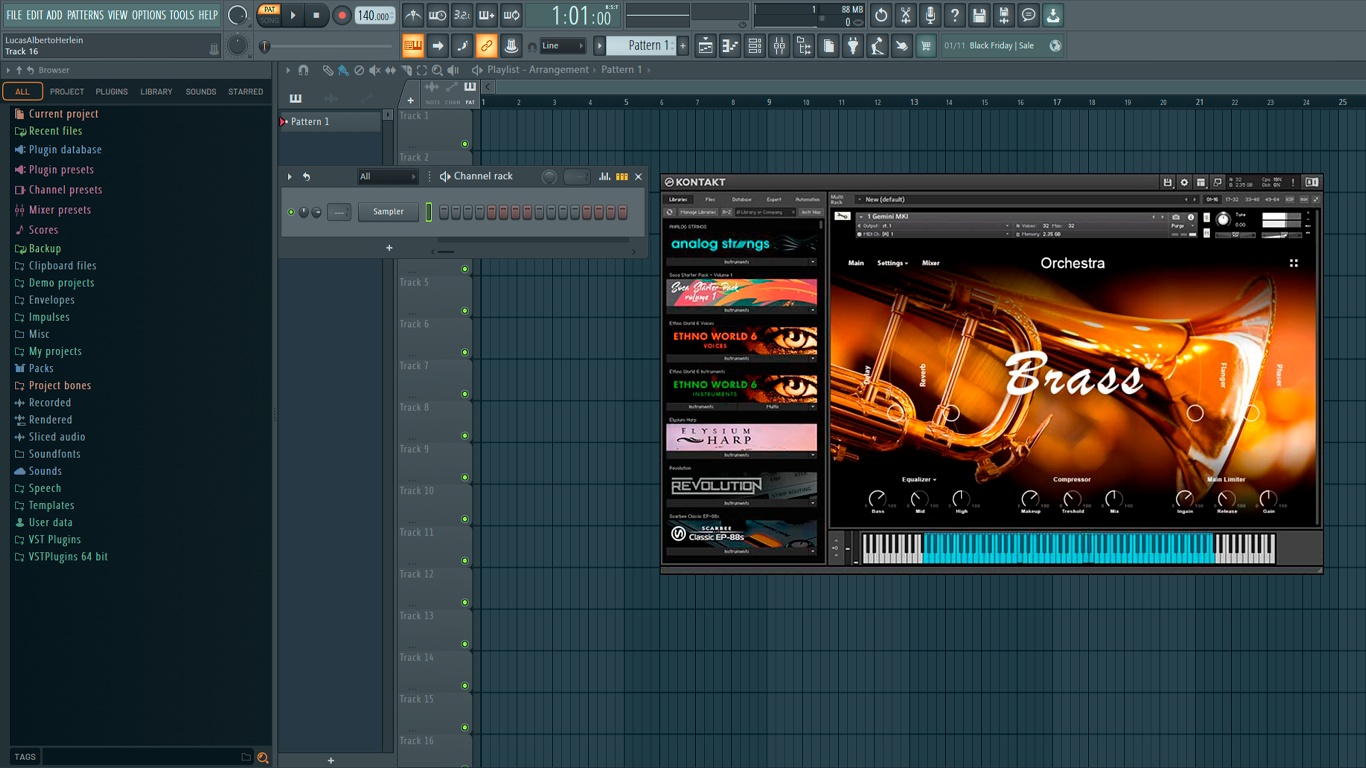Open Packs folder in browser

(41, 368)
